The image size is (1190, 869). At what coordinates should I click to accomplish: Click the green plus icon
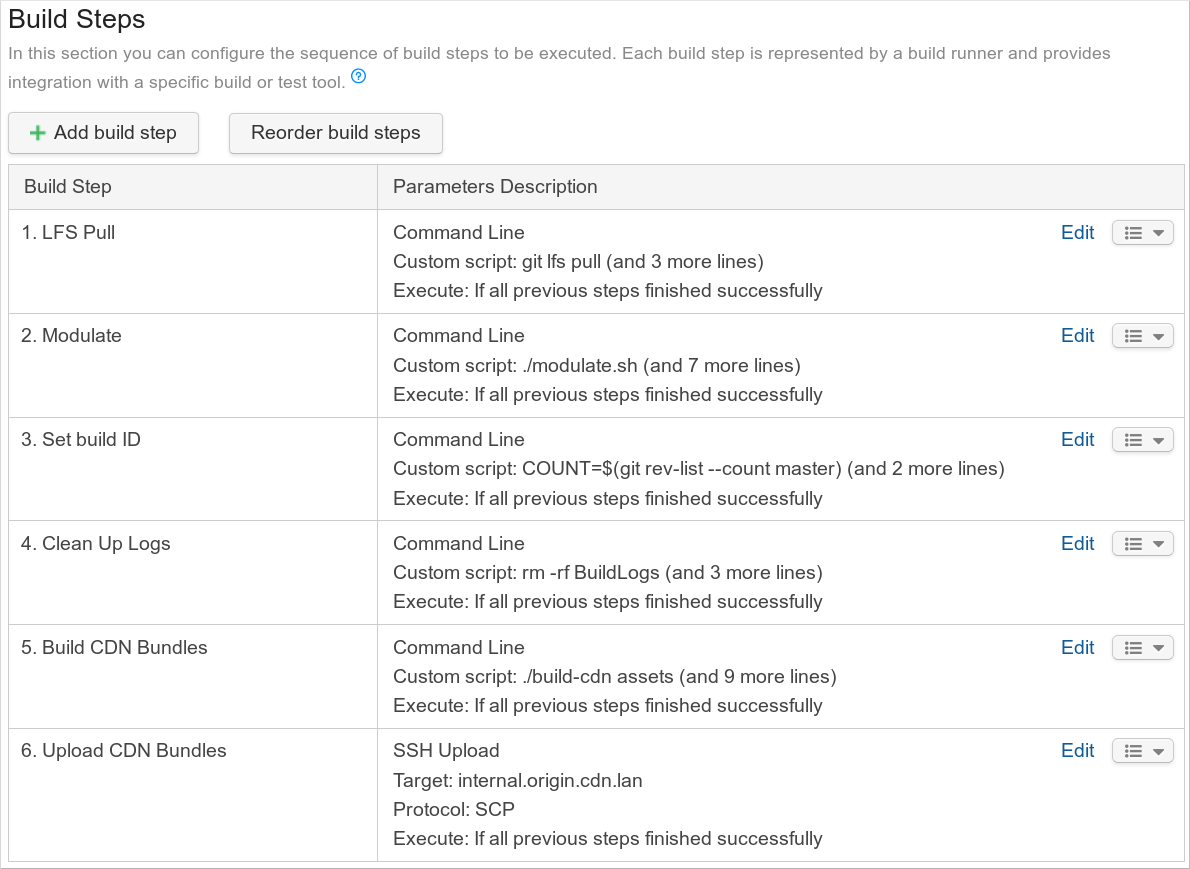(x=38, y=133)
